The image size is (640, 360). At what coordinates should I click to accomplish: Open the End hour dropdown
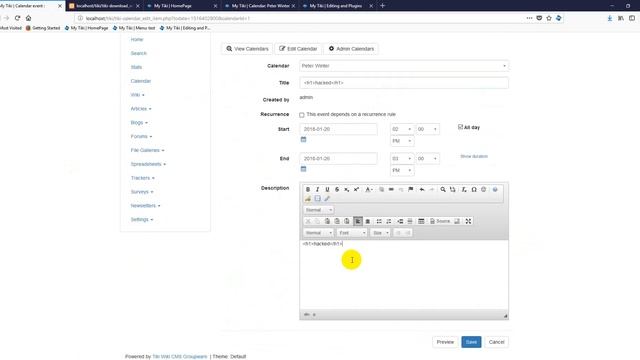pos(402,158)
